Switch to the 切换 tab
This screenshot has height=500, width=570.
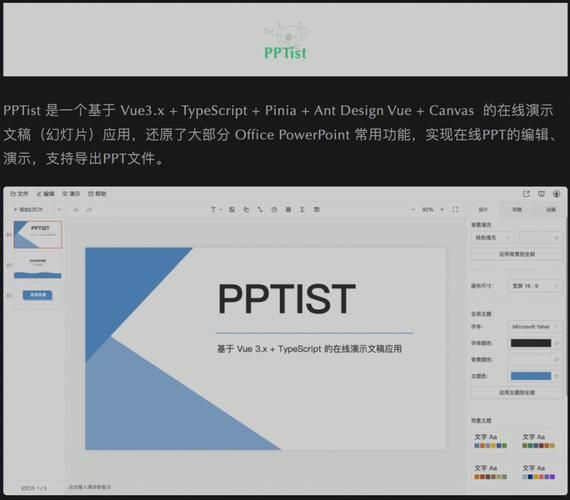(517, 210)
